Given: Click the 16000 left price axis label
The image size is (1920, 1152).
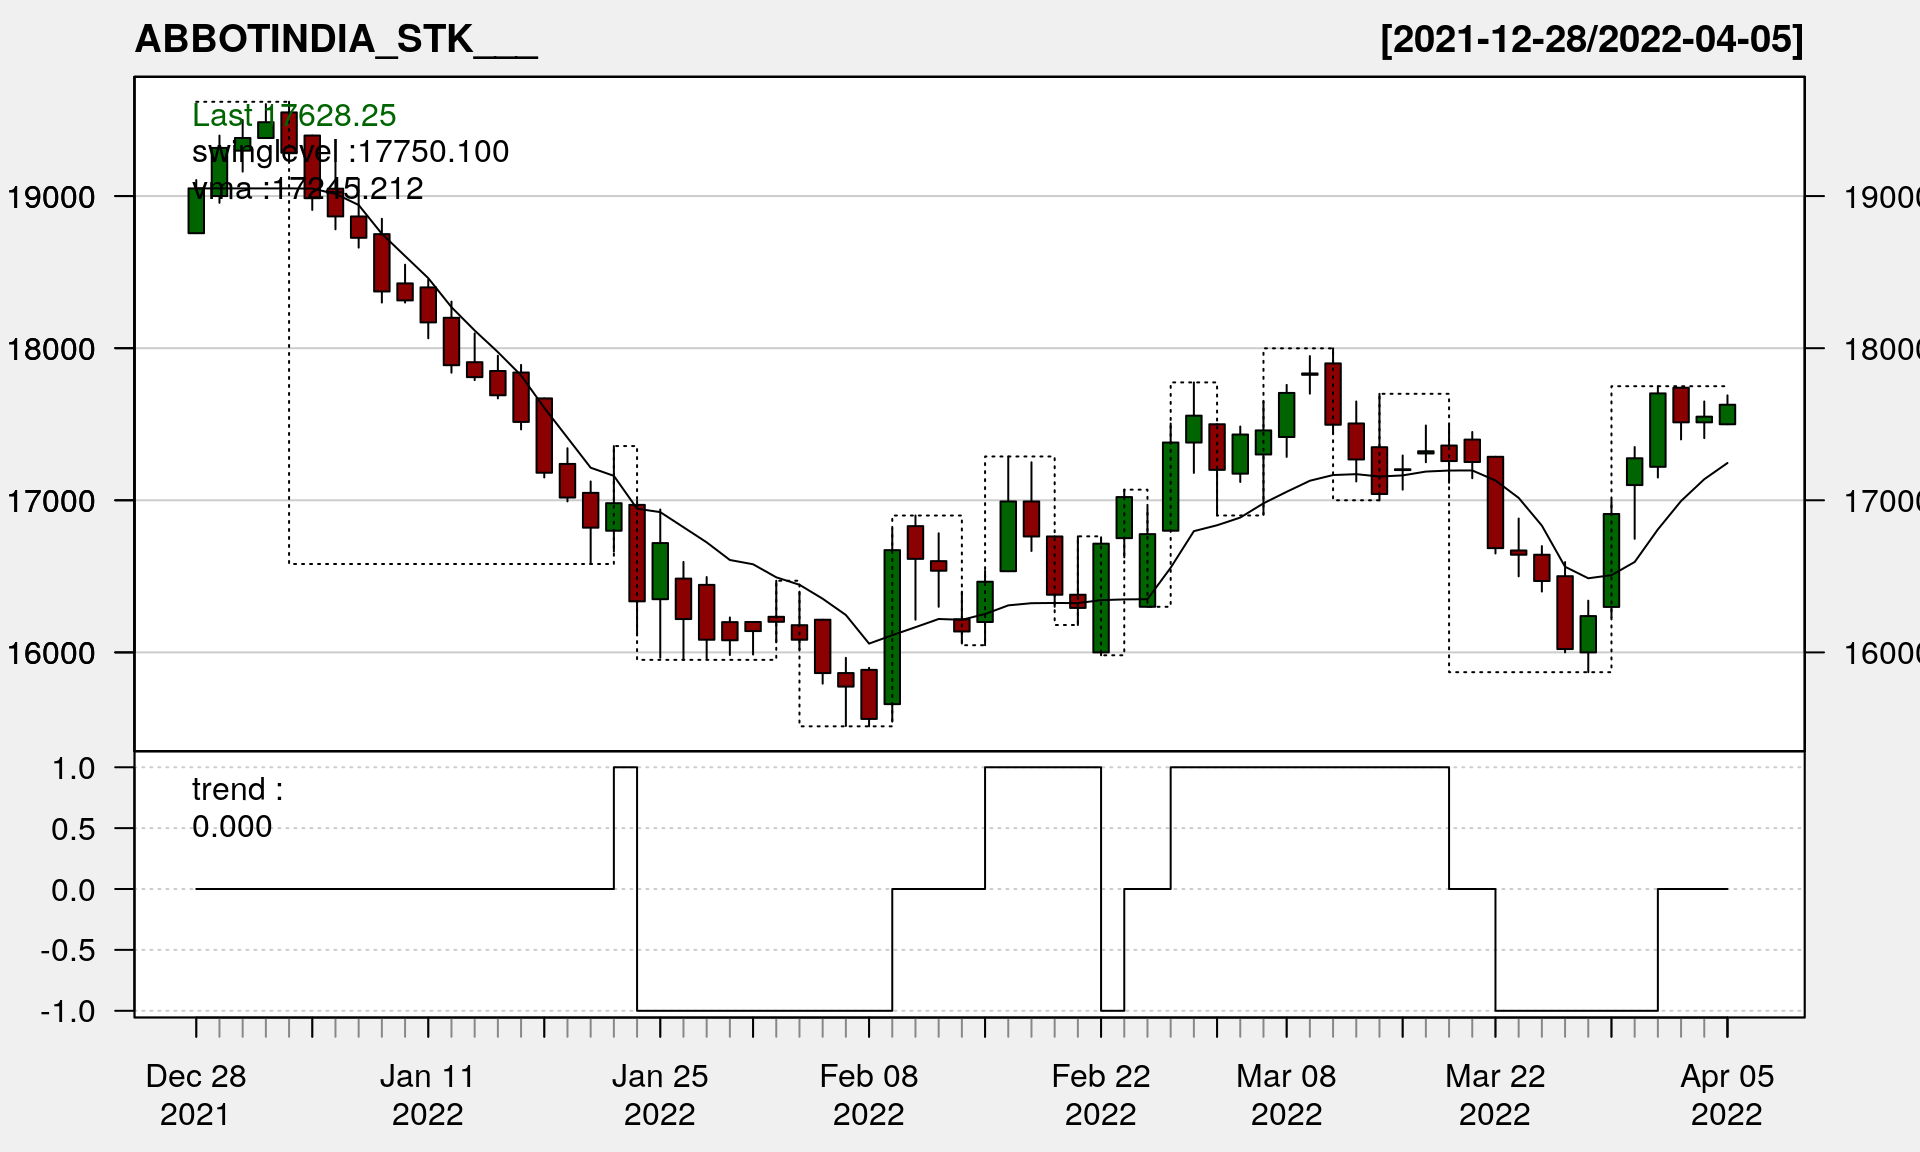Looking at the screenshot, I should (52, 653).
